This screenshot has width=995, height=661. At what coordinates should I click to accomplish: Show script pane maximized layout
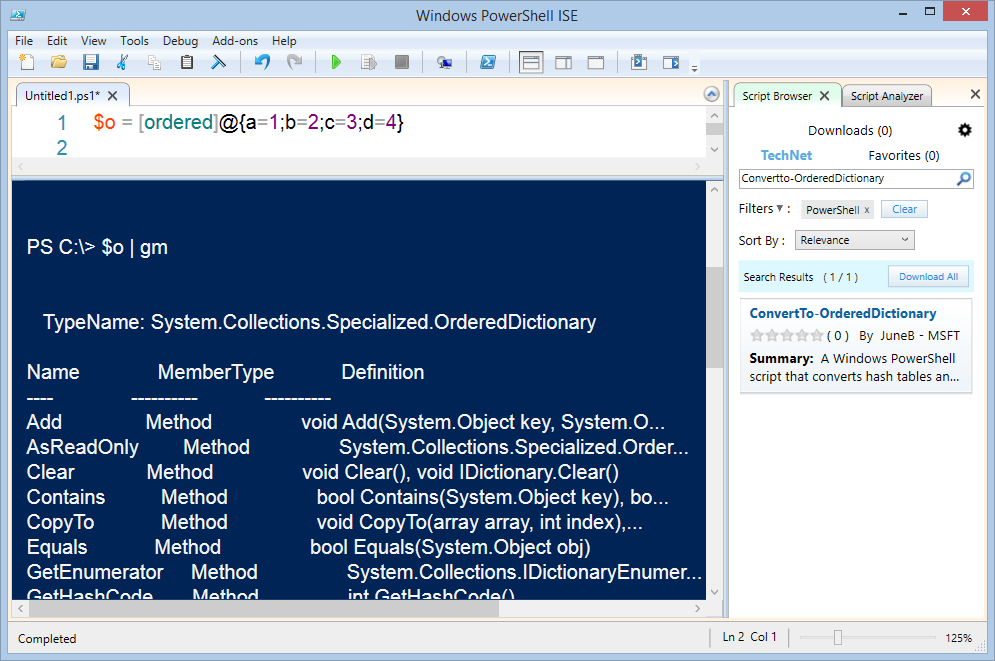(x=596, y=62)
